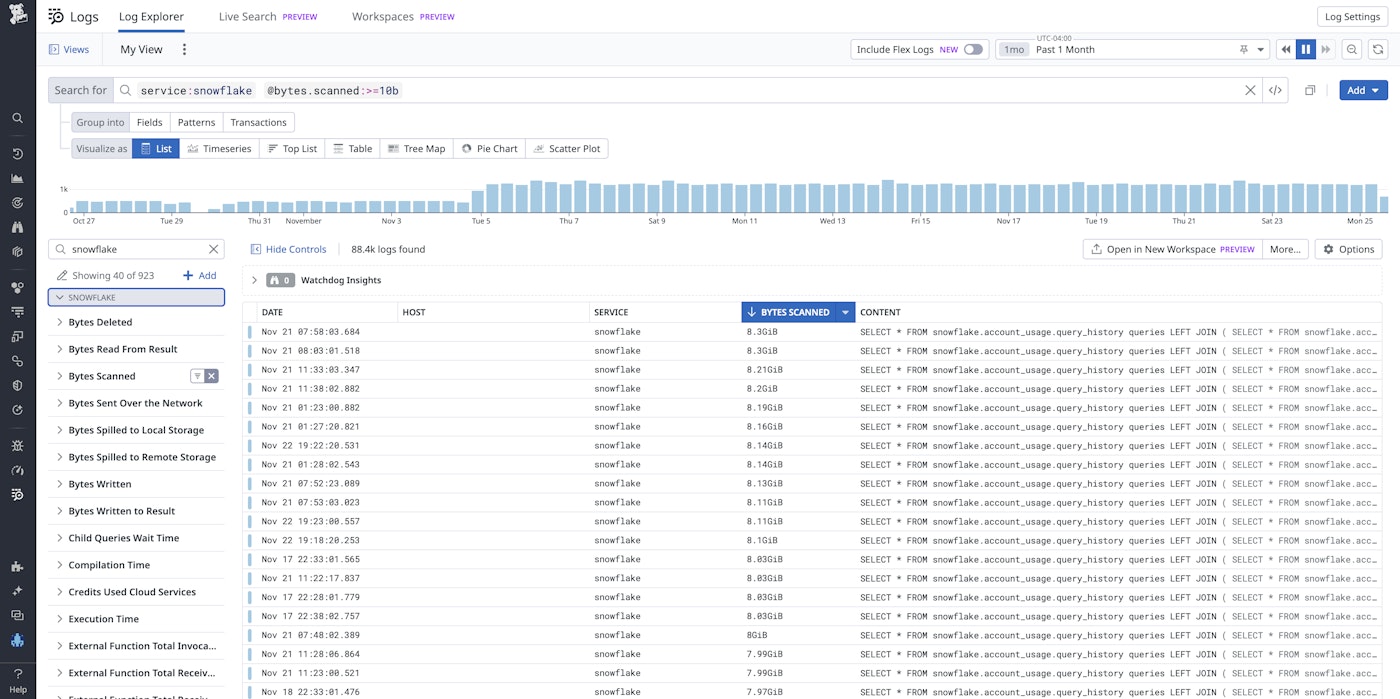The image size is (1400, 699).
Task: Select the Timeseries visualization
Action: pos(219,148)
